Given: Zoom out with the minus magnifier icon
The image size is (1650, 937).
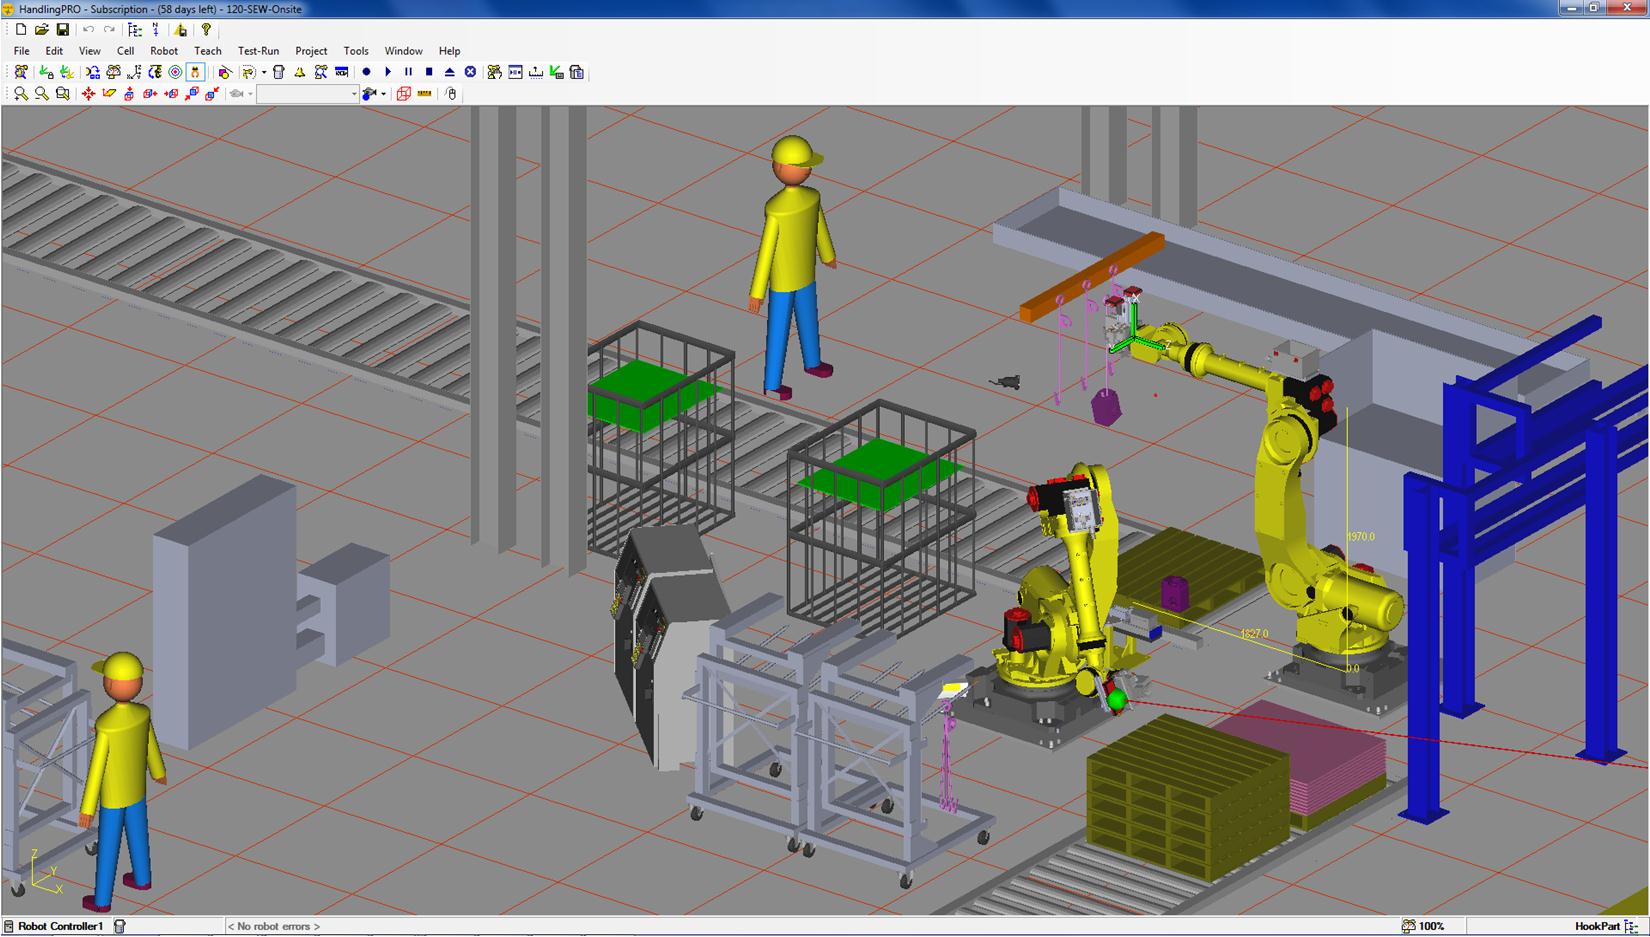Looking at the screenshot, I should (x=41, y=94).
